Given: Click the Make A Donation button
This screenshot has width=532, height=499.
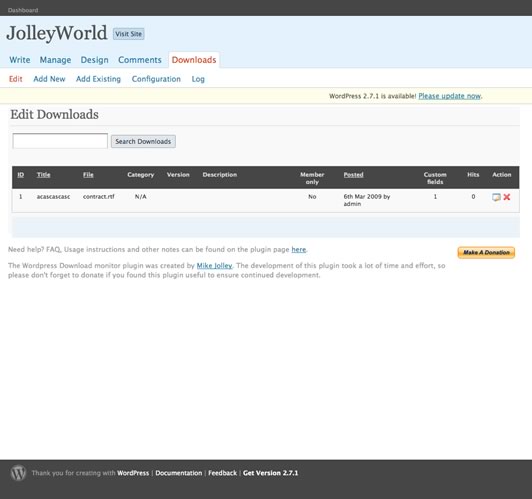Looking at the screenshot, I should (x=486, y=252).
